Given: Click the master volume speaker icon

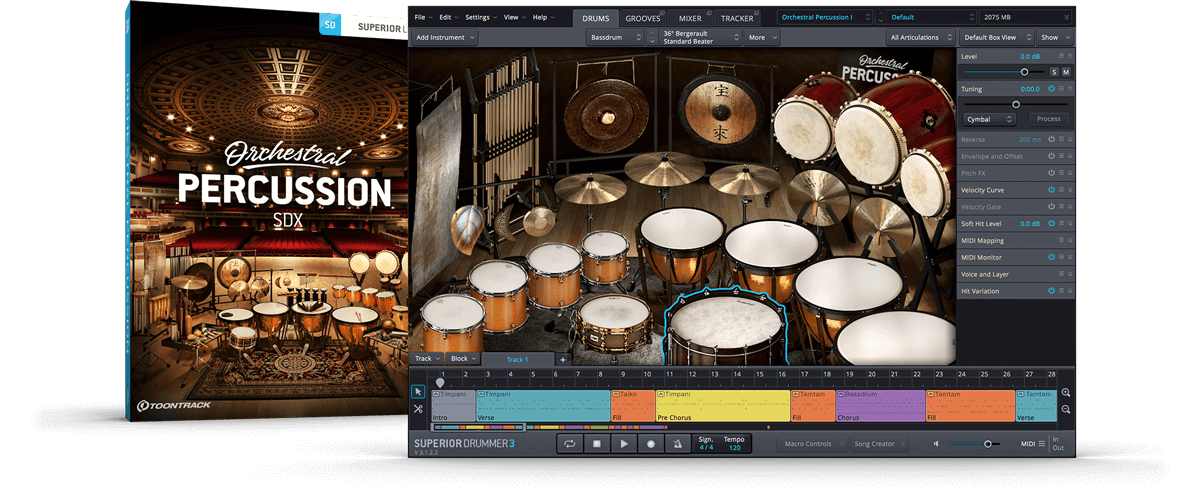Looking at the screenshot, I should pyautogui.click(x=936, y=444).
